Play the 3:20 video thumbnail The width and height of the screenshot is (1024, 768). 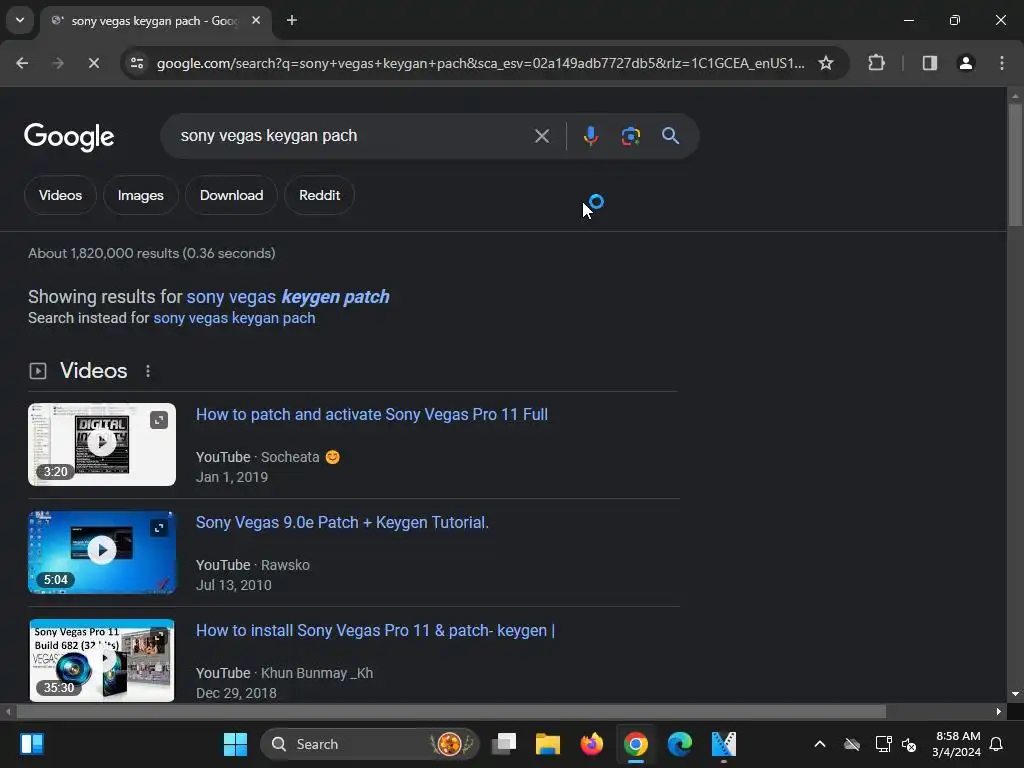click(102, 444)
